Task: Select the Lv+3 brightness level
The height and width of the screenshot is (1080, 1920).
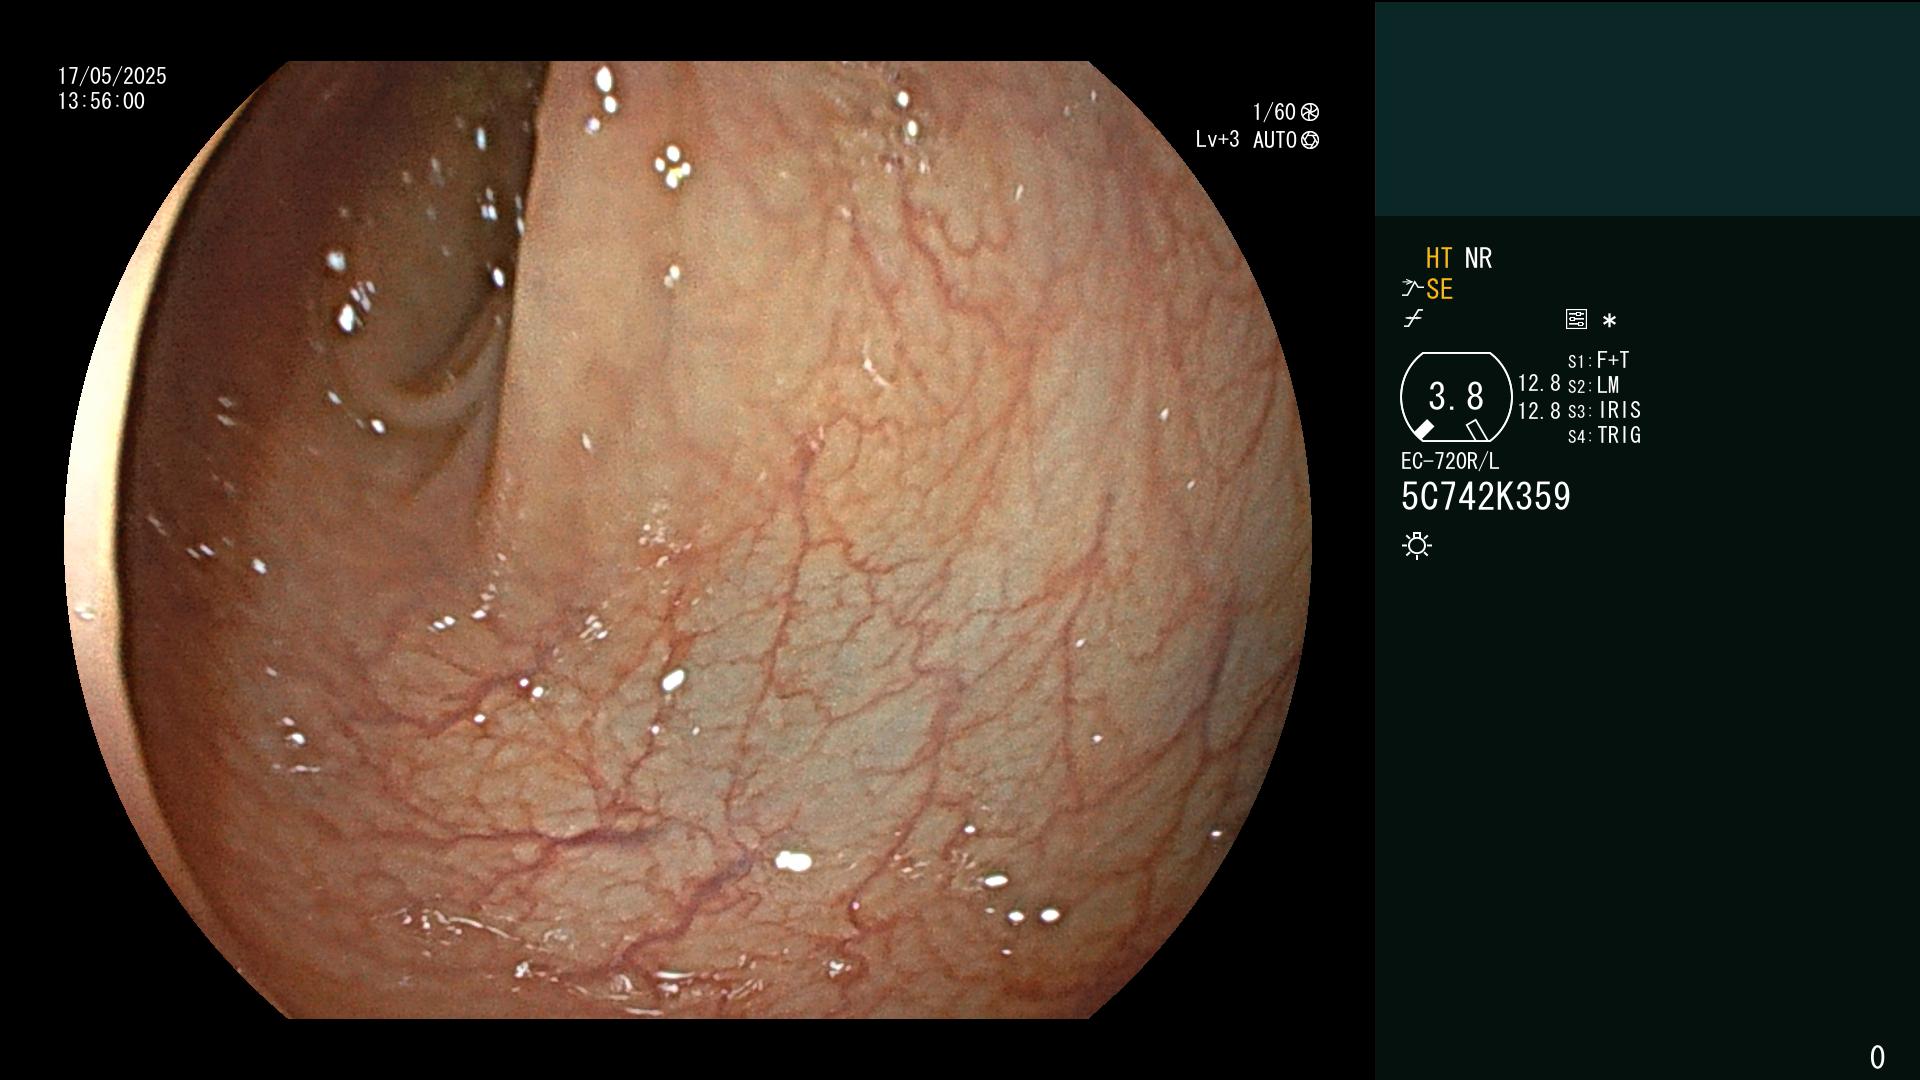Action: point(1217,140)
